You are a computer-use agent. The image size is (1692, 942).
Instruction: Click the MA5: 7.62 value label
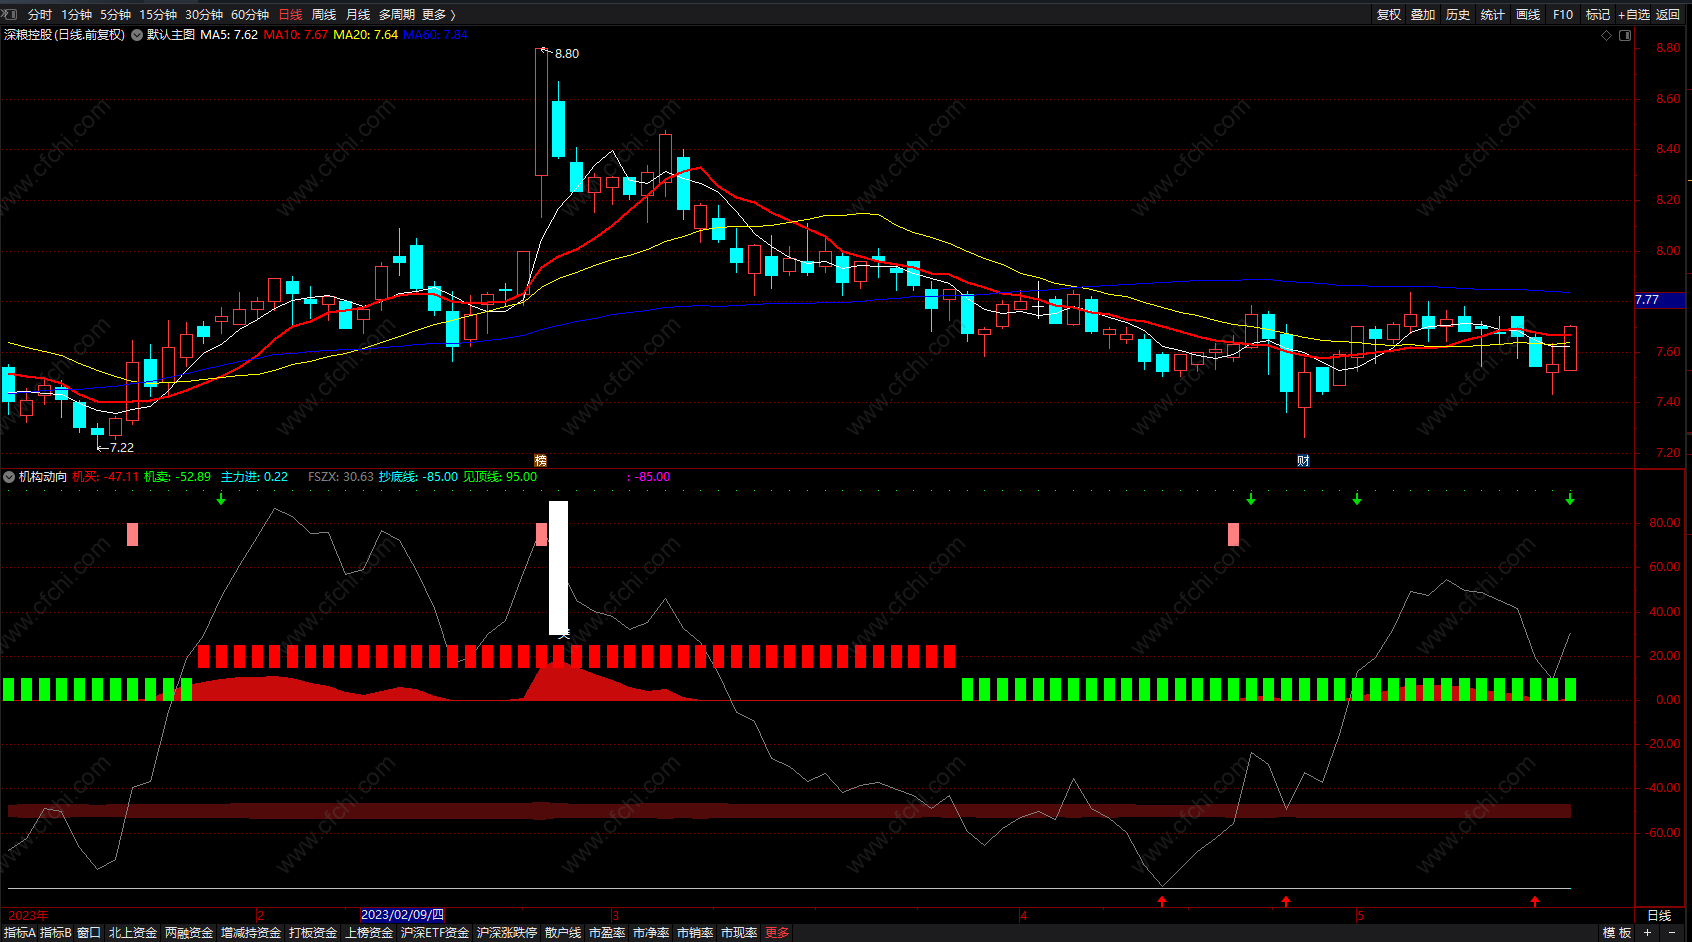229,35
